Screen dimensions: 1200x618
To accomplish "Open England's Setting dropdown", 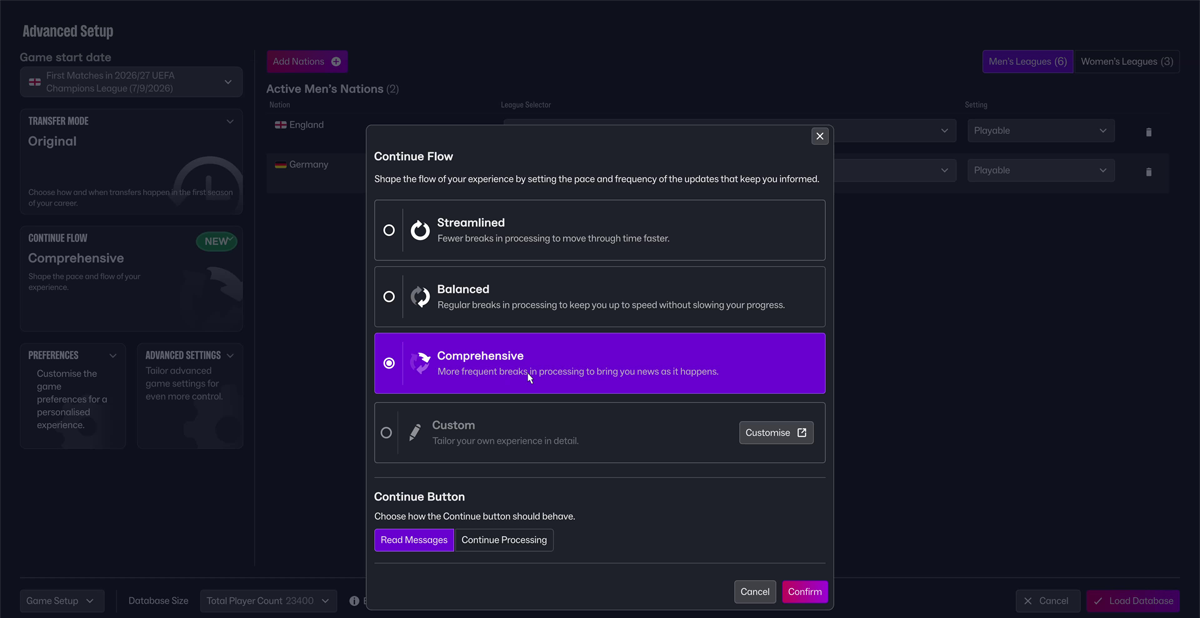I will tap(1041, 130).
